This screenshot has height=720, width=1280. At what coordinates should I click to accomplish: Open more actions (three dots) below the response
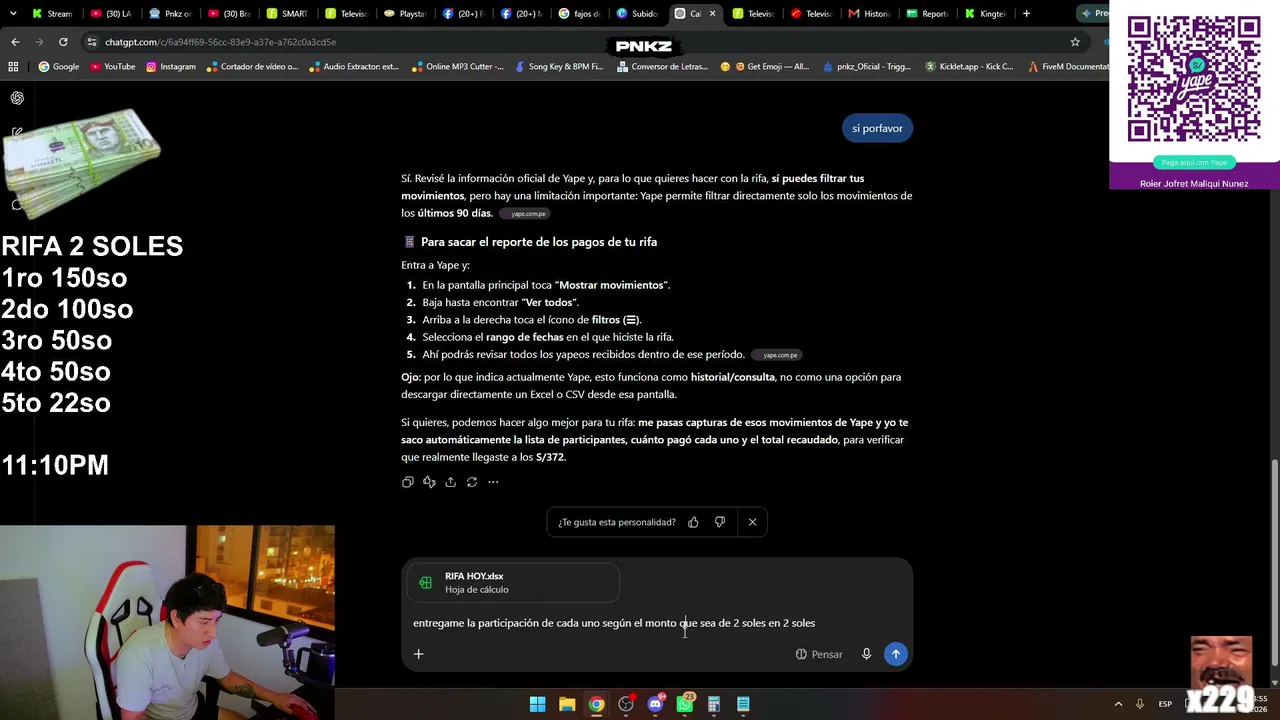[493, 482]
